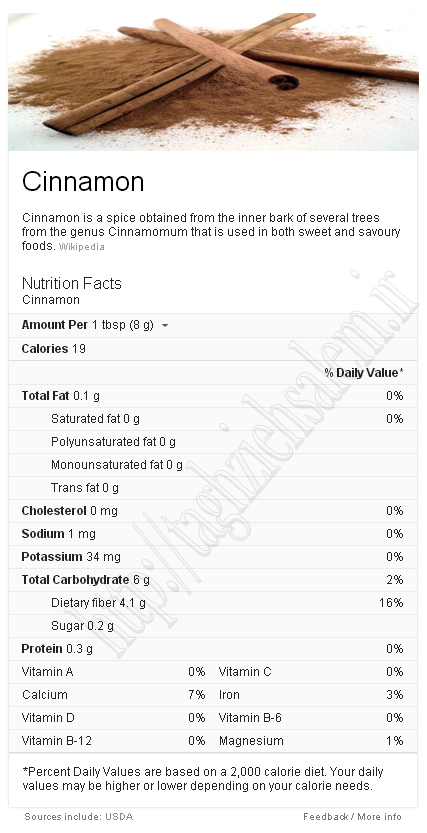Click the Sources include: USDA text

(79, 817)
